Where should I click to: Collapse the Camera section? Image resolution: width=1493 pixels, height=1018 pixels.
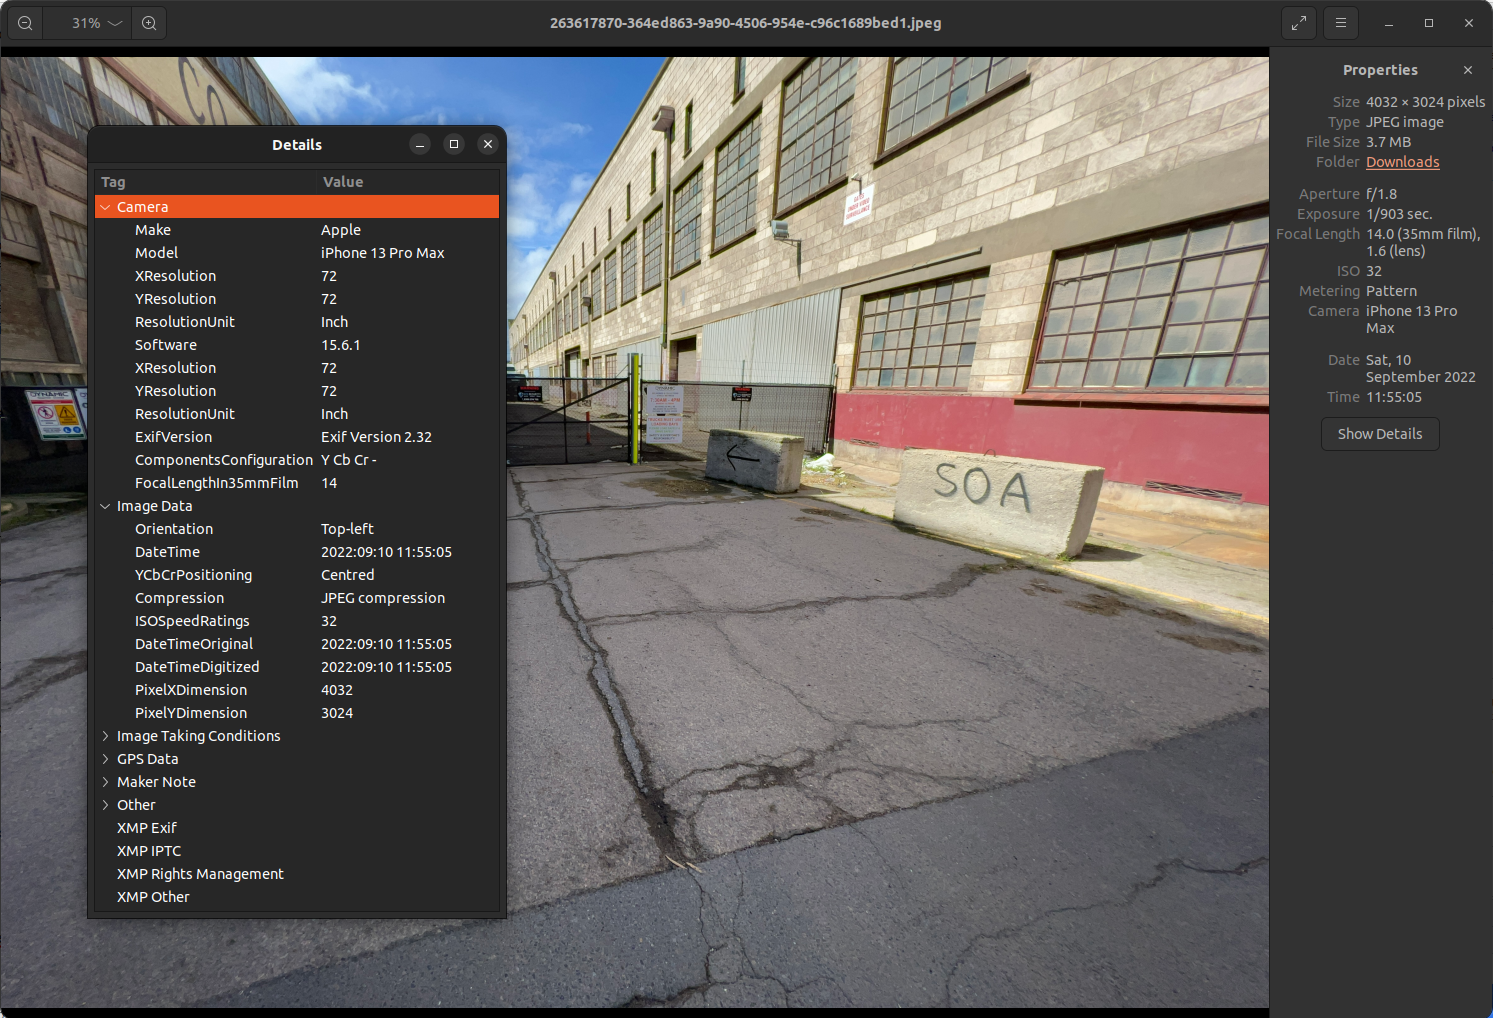105,206
